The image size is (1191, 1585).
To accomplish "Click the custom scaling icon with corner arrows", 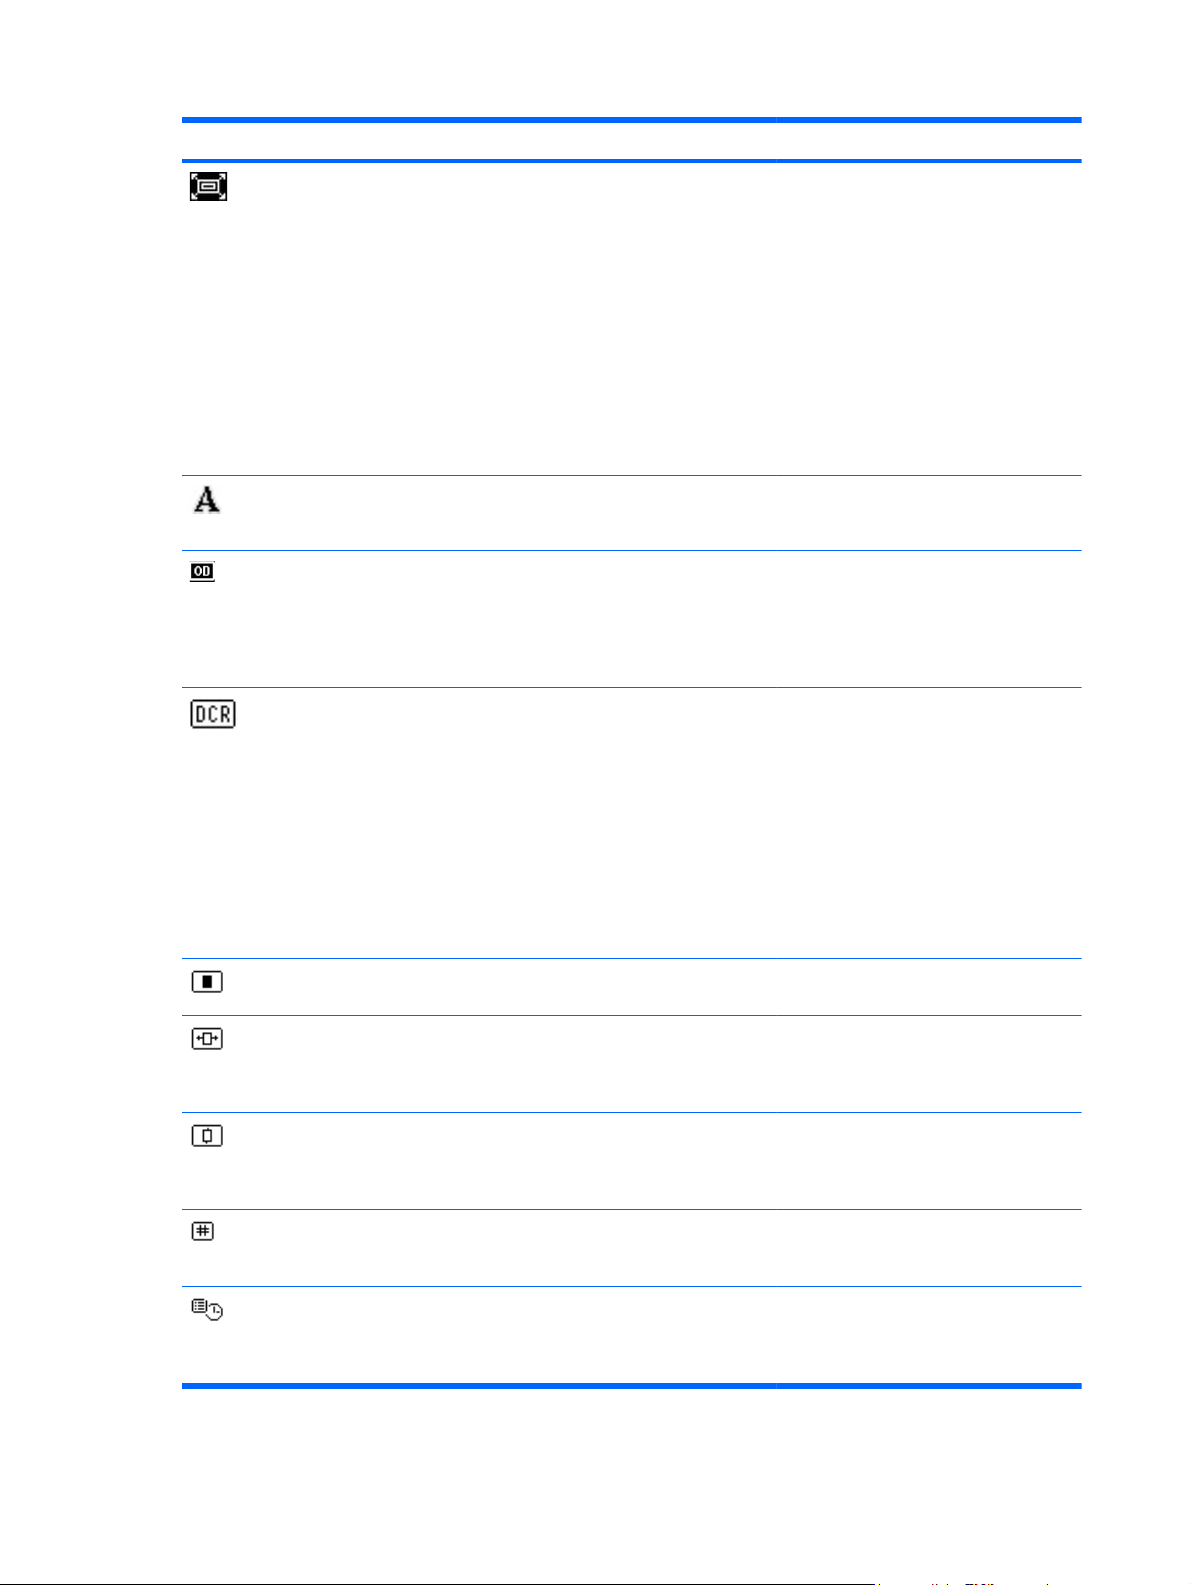I will coord(208,187).
